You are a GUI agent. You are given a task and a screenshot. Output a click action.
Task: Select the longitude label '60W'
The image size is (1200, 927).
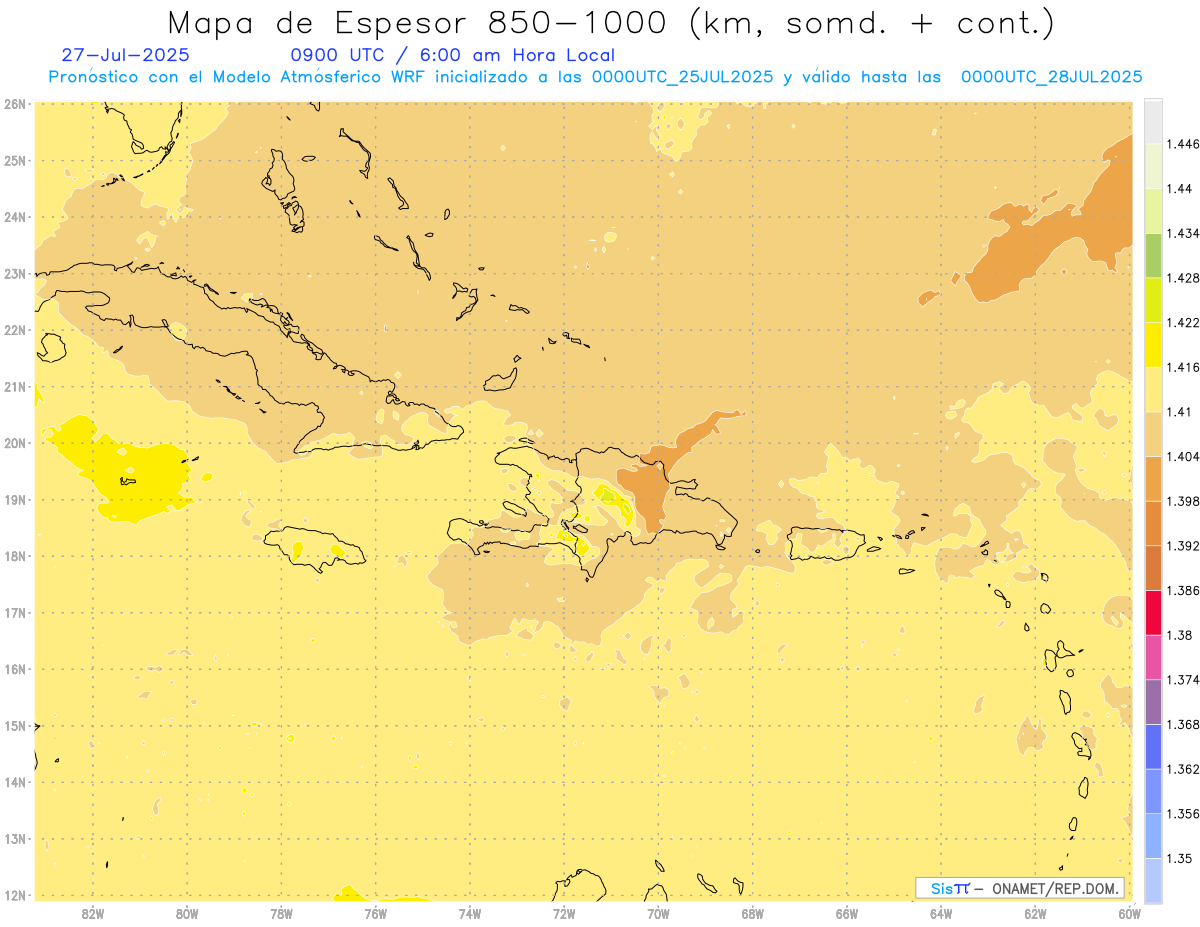(x=1129, y=913)
